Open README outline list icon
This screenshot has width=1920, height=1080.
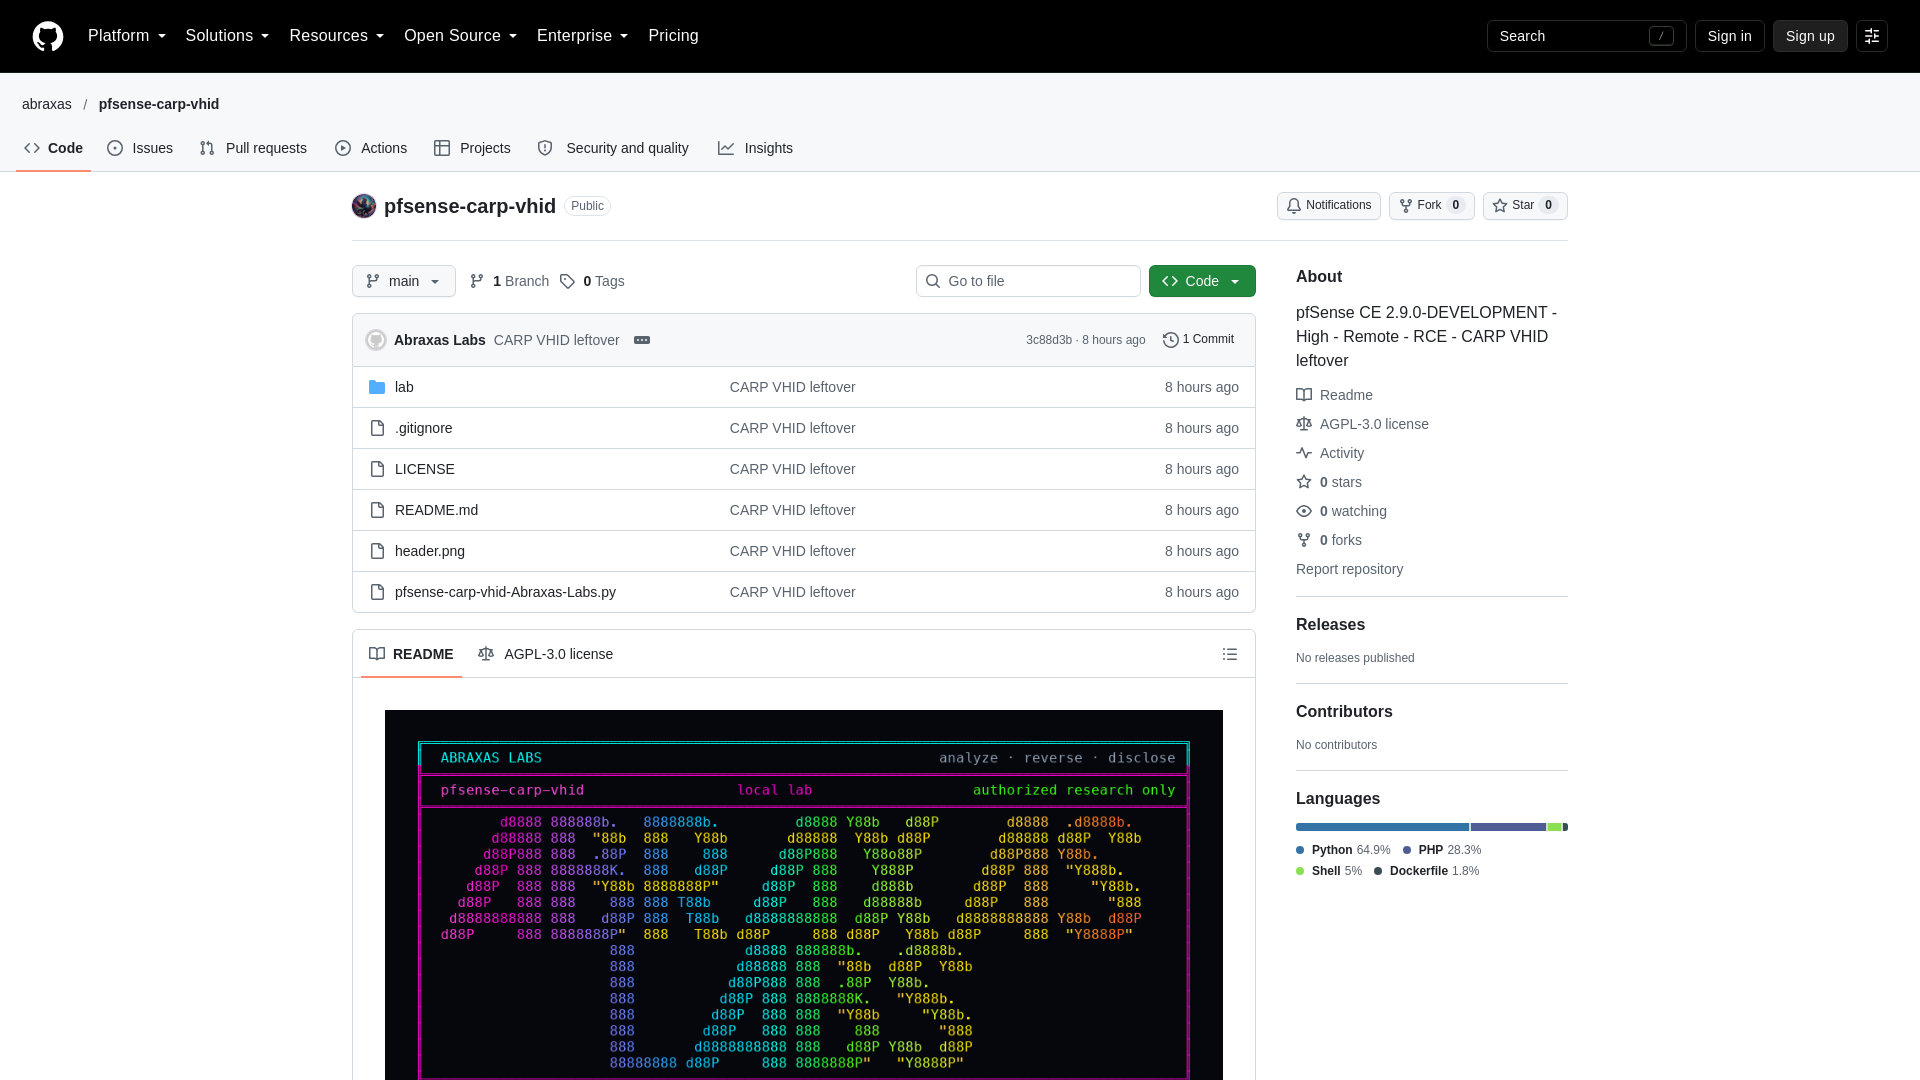1230,654
